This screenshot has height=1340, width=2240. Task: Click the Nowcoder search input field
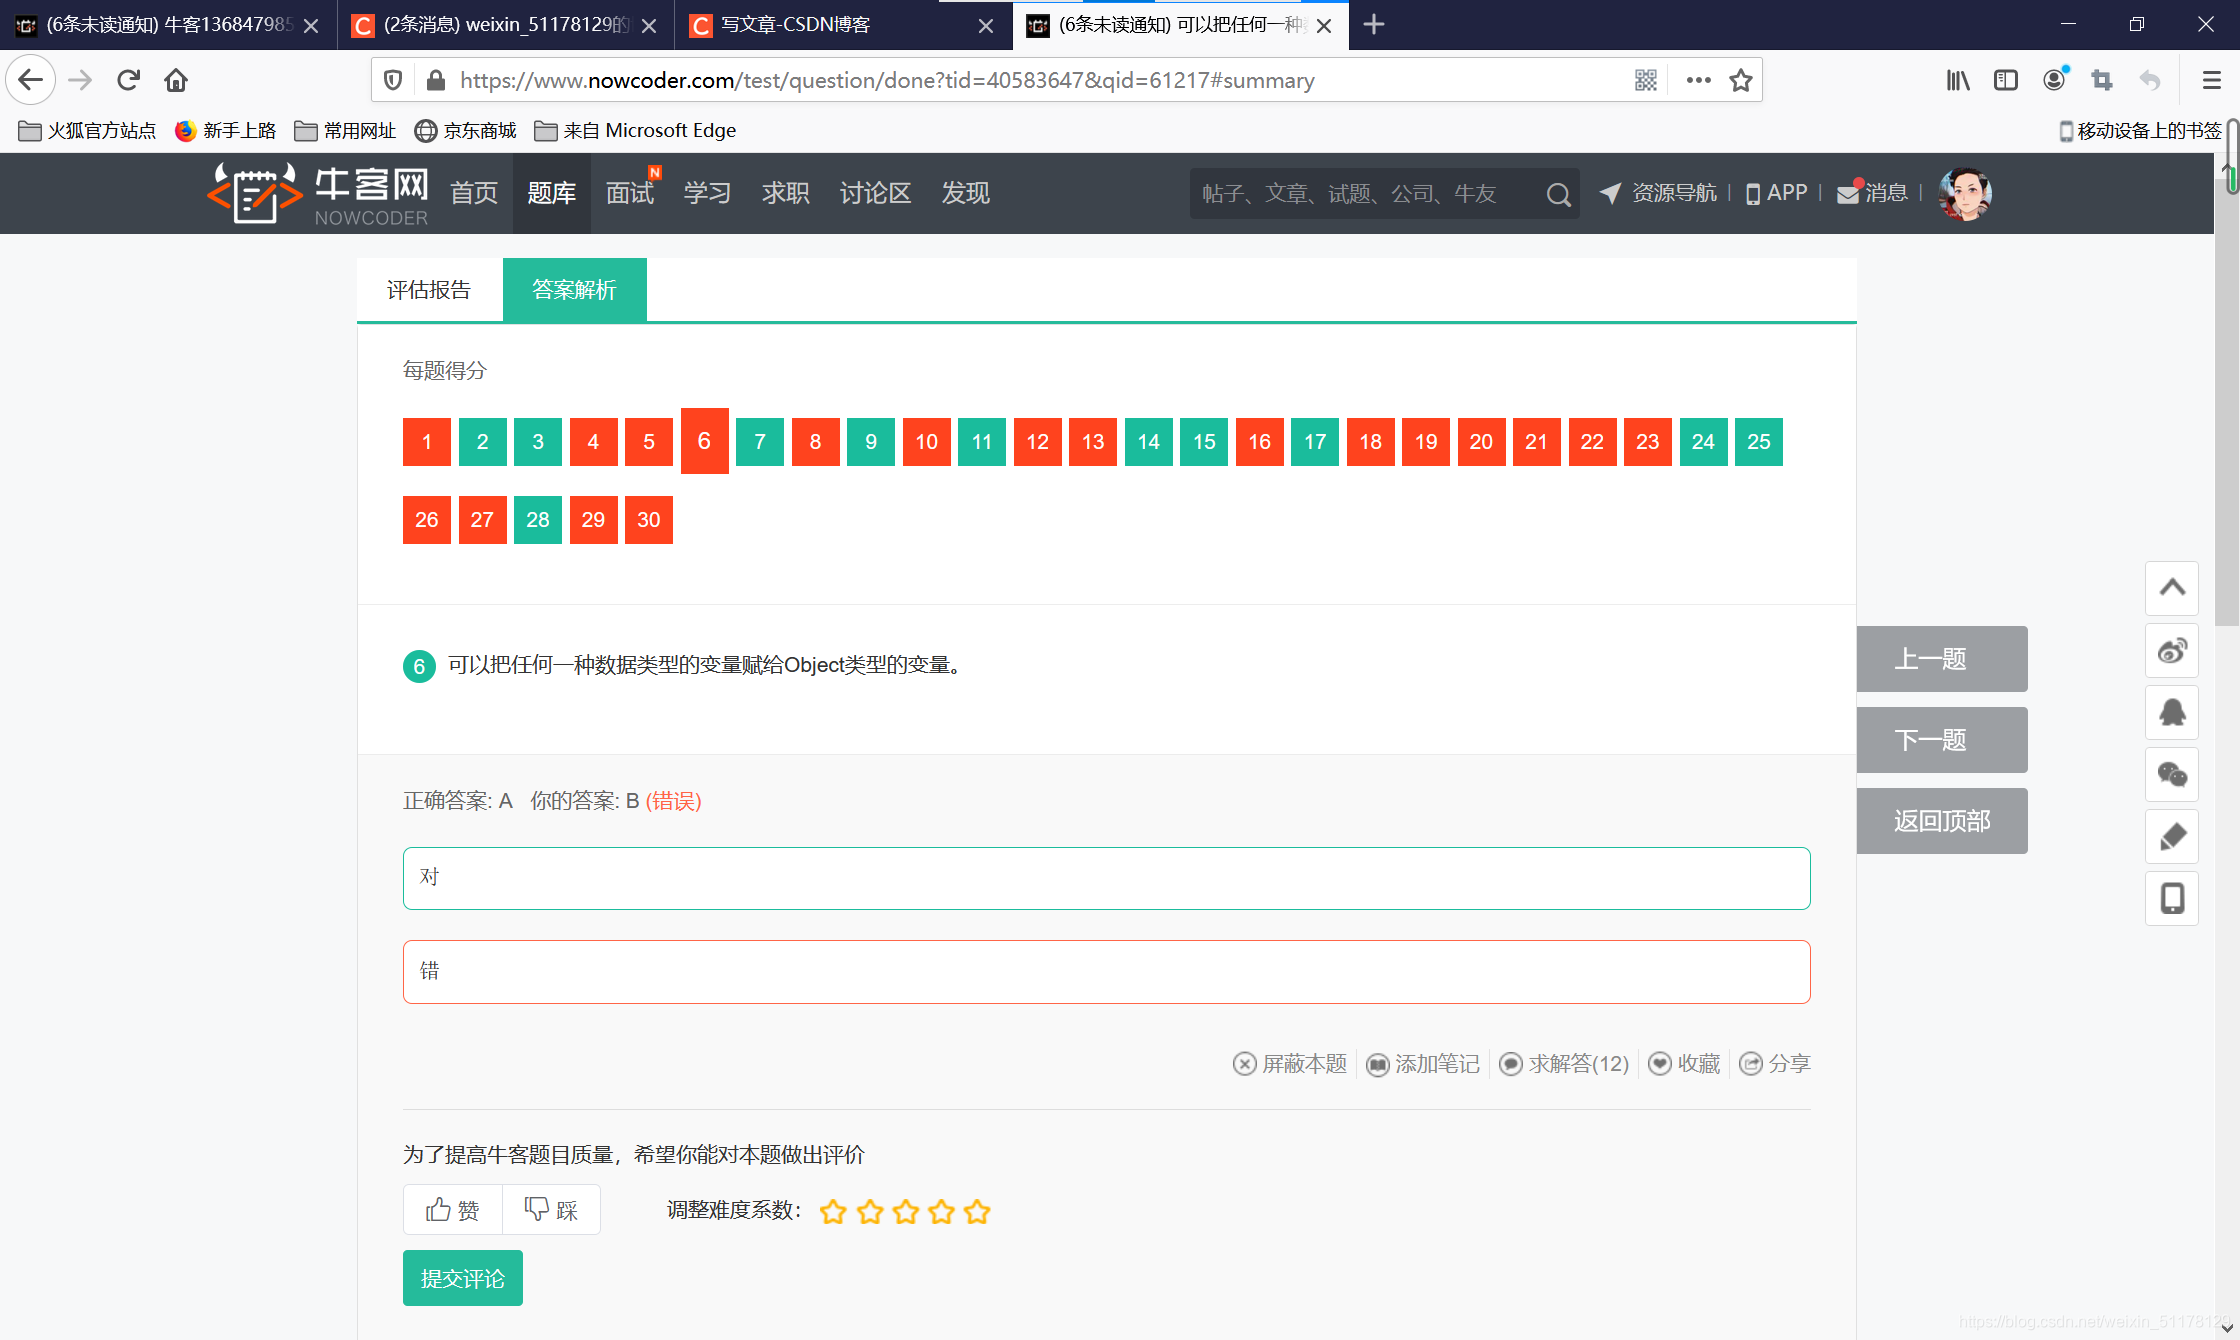(1365, 194)
